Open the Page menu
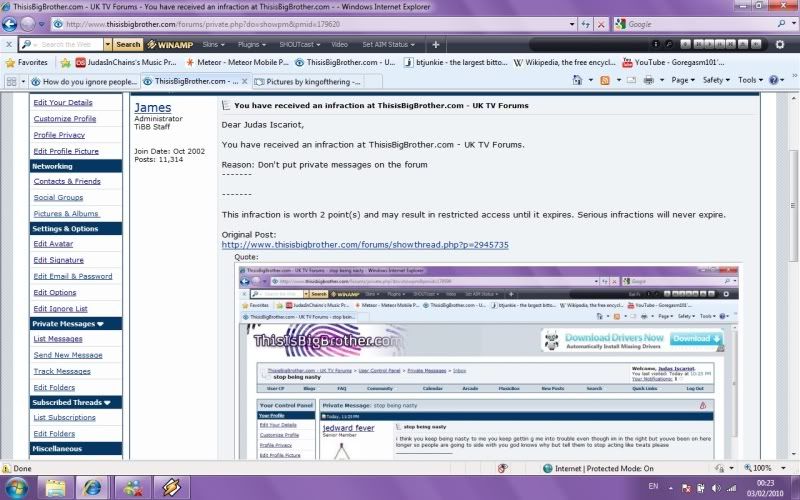Screen dimensions: 800x500 (x=683, y=80)
